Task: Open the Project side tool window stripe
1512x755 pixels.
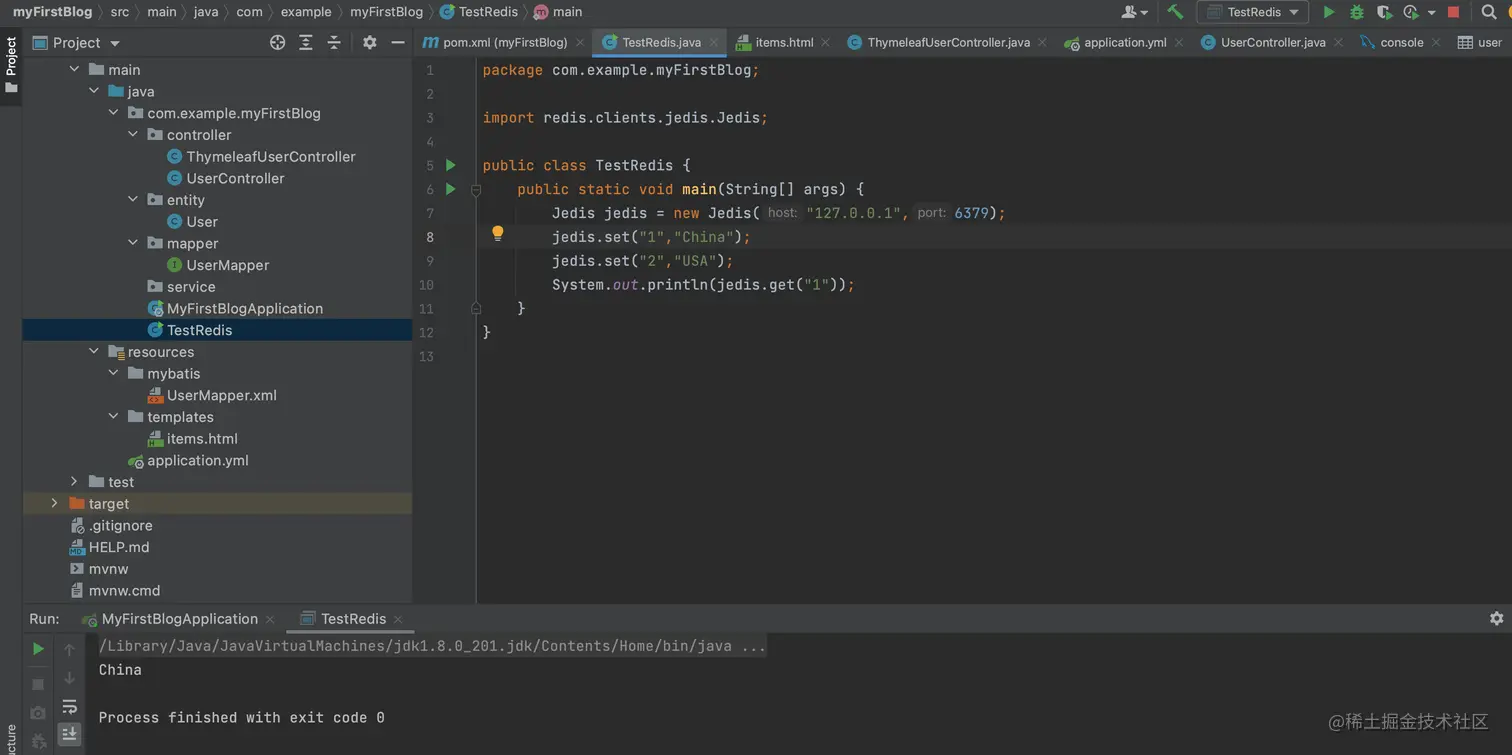Action: click(11, 65)
